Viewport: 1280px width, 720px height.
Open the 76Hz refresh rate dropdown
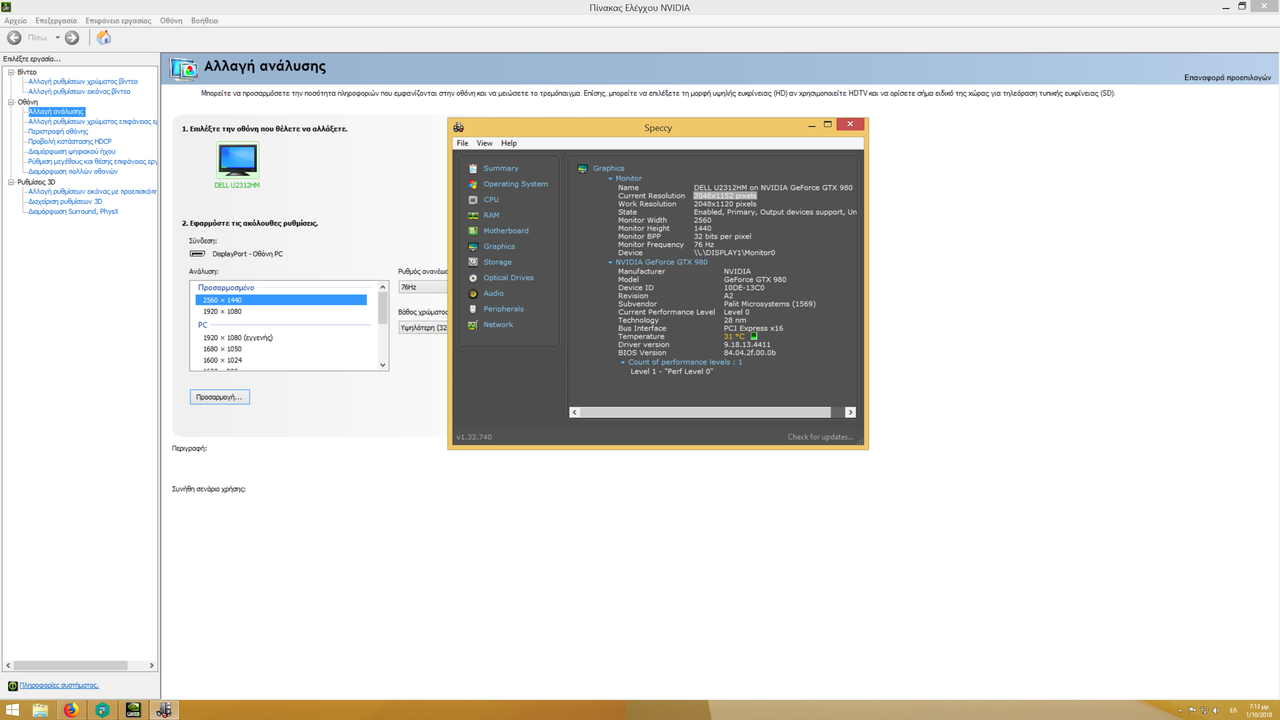[422, 287]
